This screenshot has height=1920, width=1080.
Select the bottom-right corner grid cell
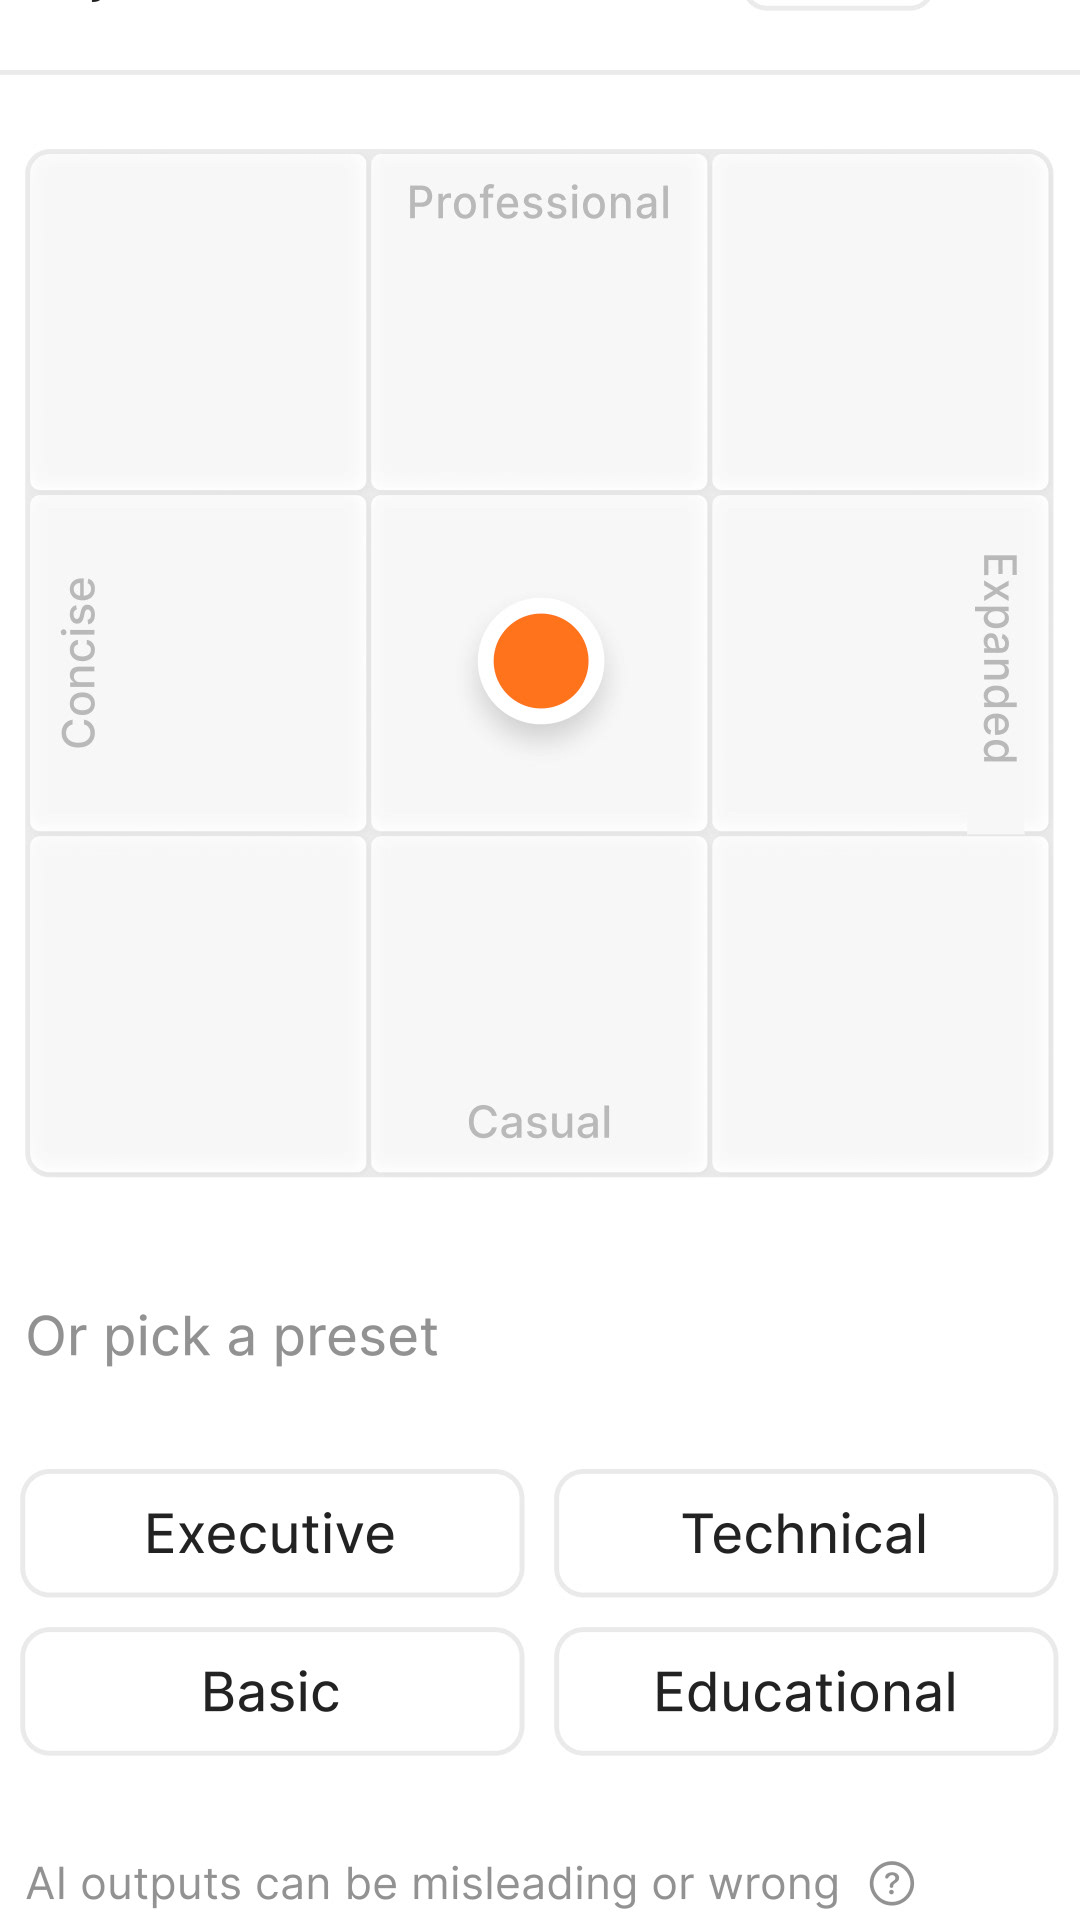880,1003
